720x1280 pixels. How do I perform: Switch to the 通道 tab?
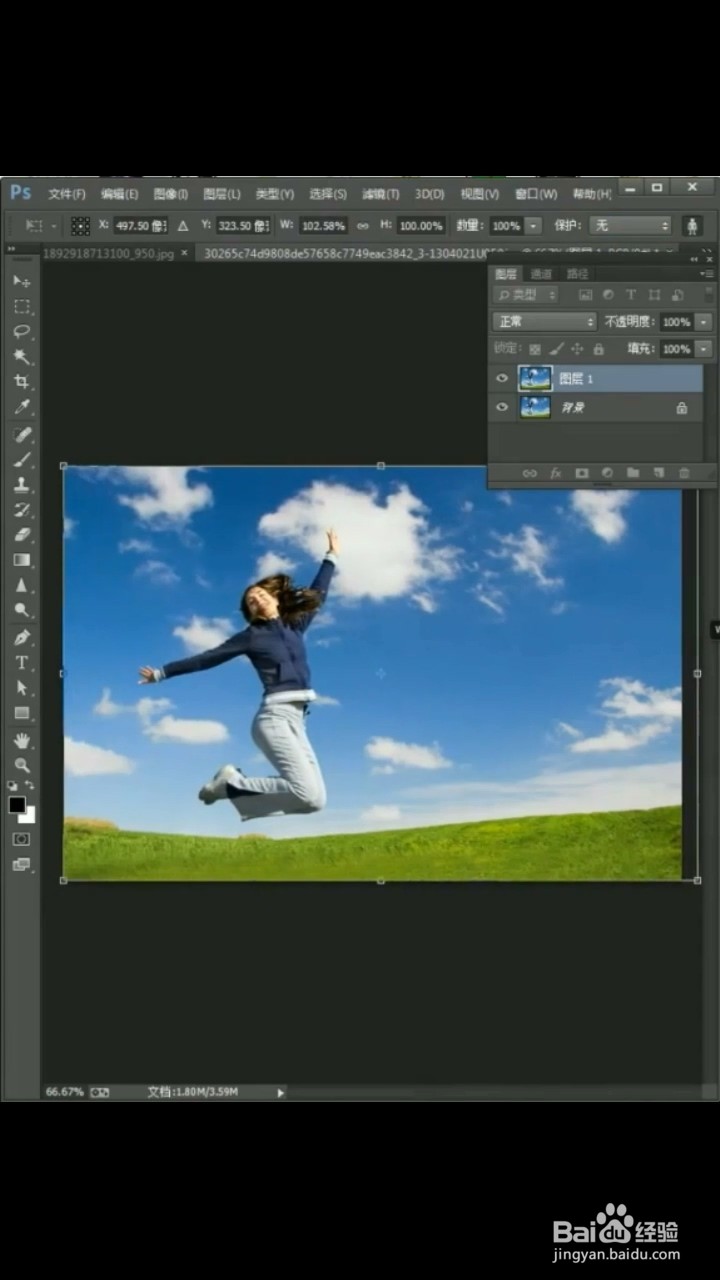[541, 273]
